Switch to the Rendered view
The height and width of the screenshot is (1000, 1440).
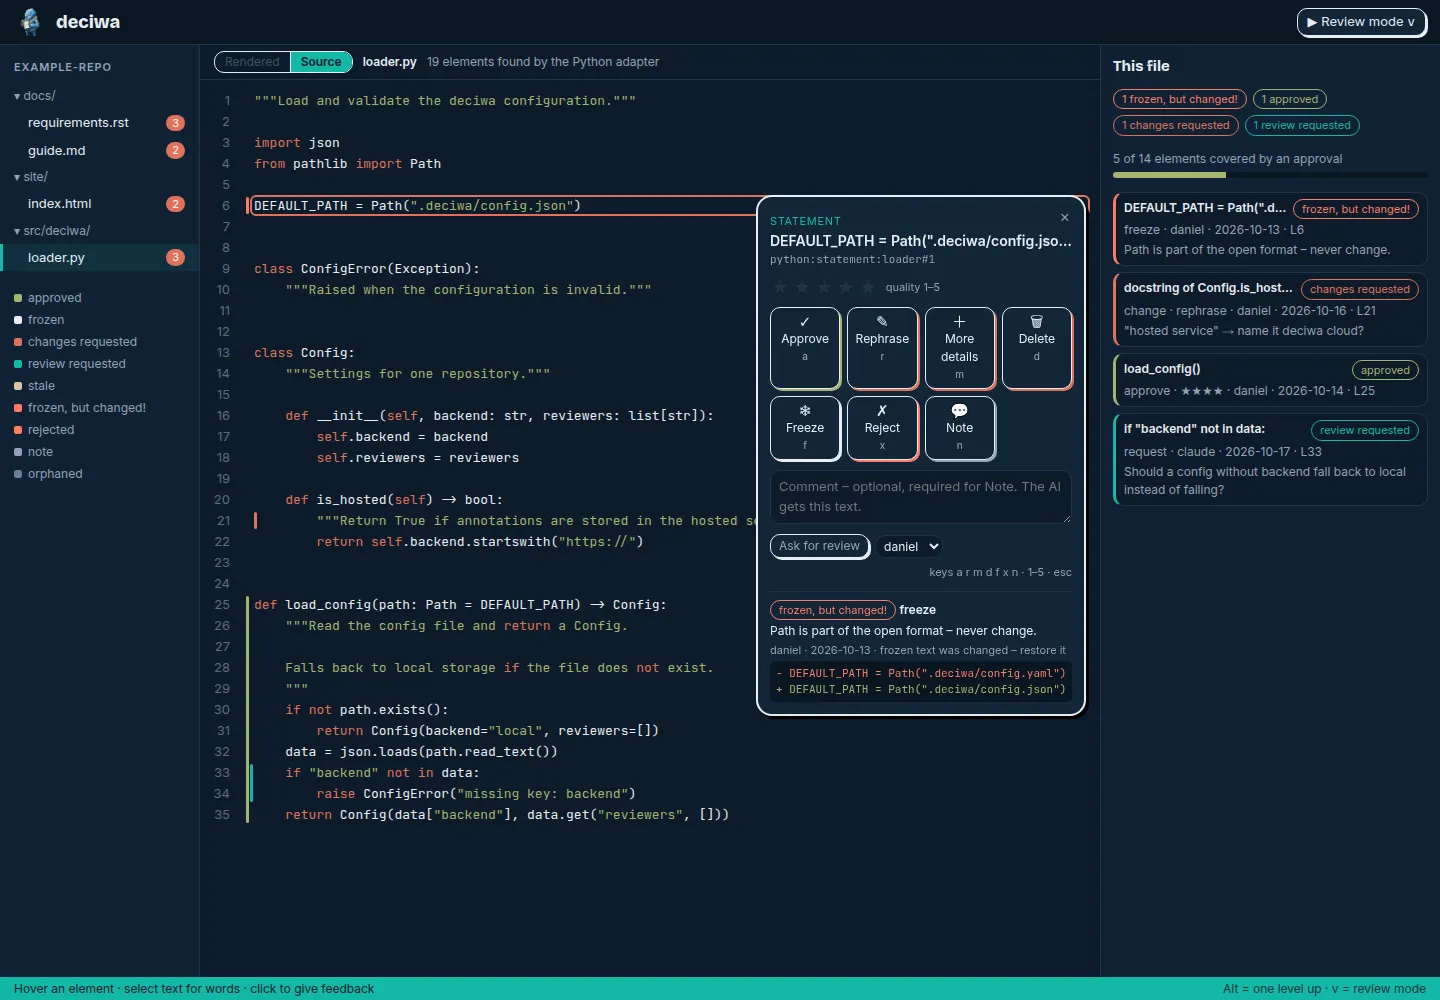coord(252,62)
